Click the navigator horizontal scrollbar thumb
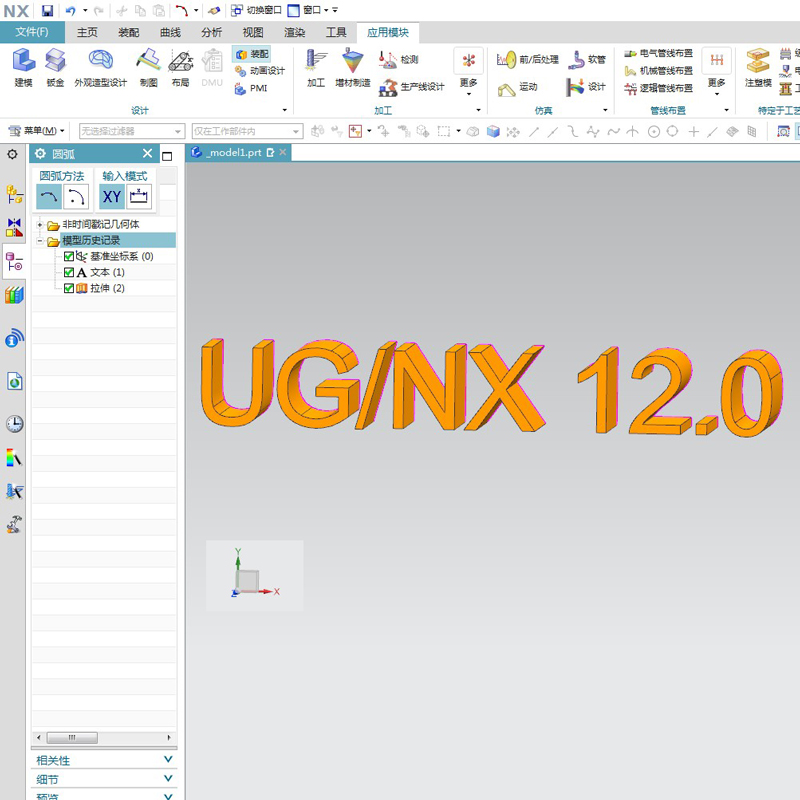 click(x=72, y=737)
